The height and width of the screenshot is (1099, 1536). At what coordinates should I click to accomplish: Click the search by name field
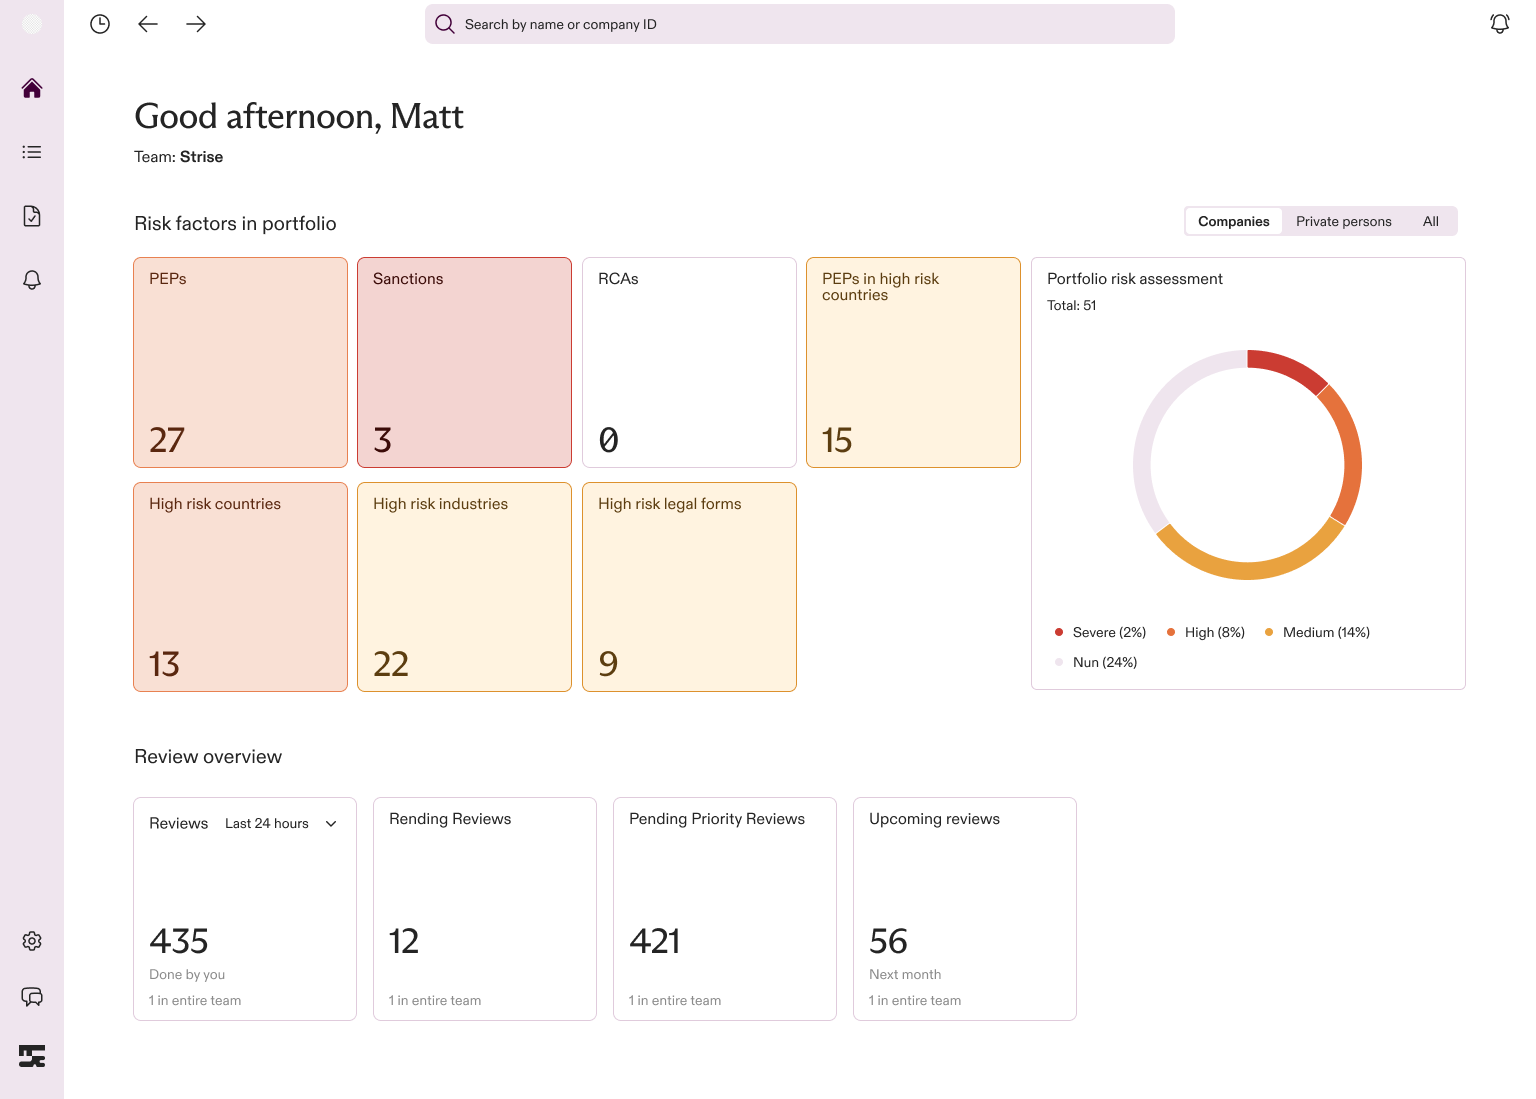[x=800, y=24]
